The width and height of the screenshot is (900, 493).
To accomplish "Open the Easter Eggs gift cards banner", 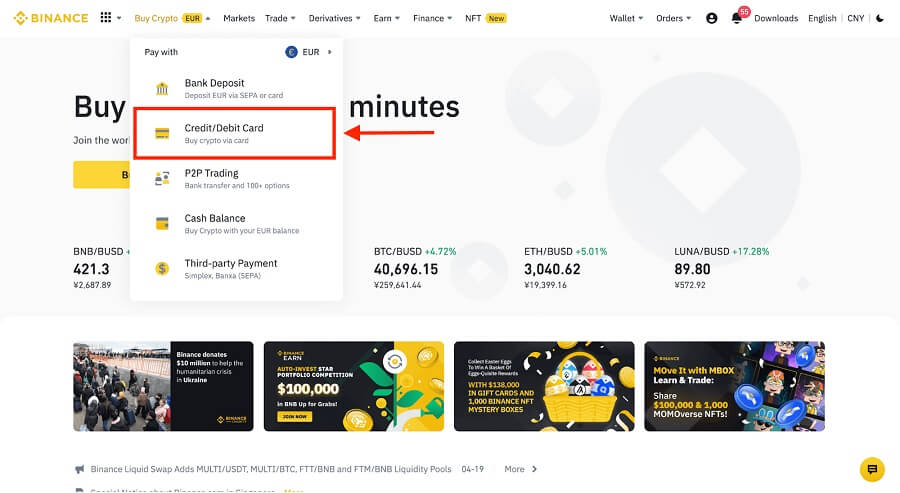I will tap(544, 386).
